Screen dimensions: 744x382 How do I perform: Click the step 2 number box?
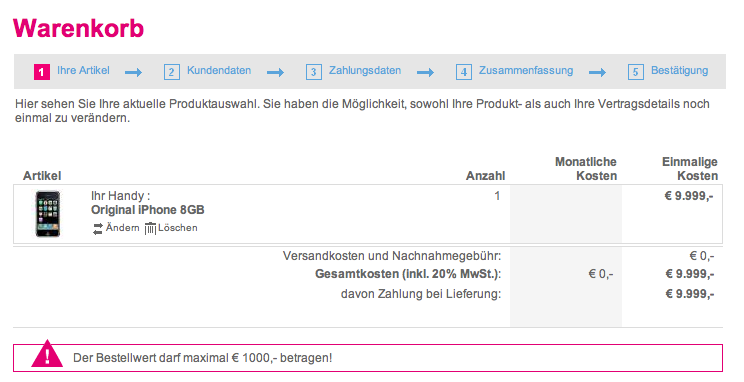point(172,72)
